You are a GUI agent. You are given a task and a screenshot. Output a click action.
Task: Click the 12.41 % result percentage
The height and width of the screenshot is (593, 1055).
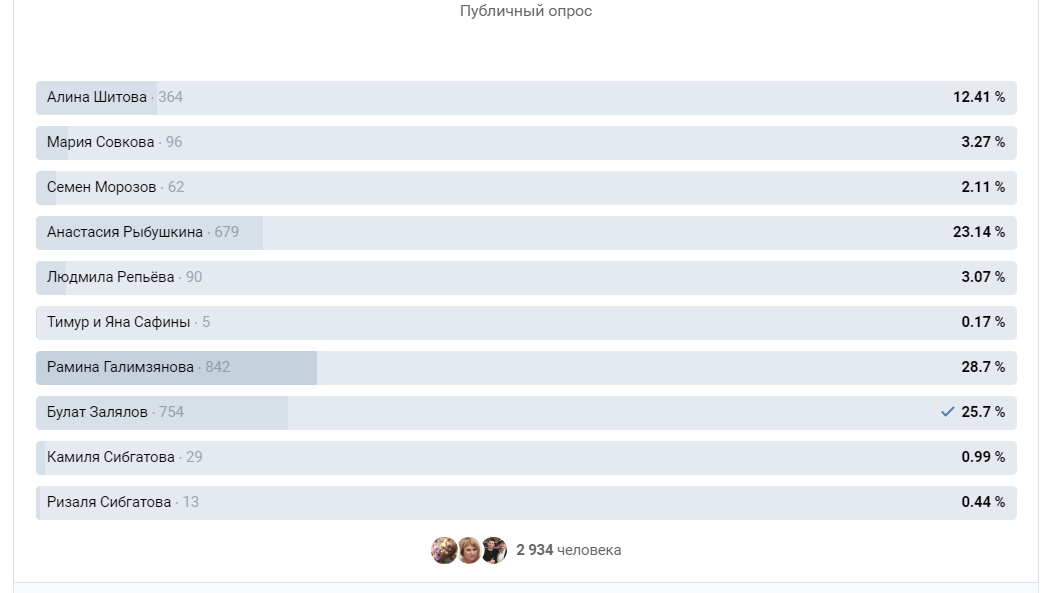(x=979, y=97)
